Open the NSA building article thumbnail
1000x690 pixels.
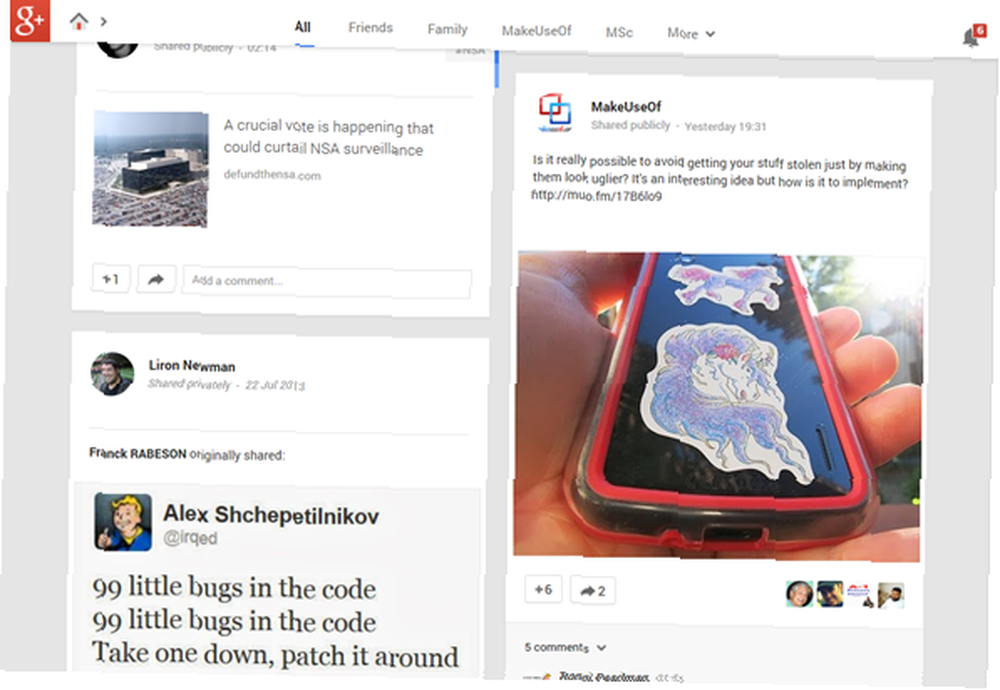[x=151, y=169]
